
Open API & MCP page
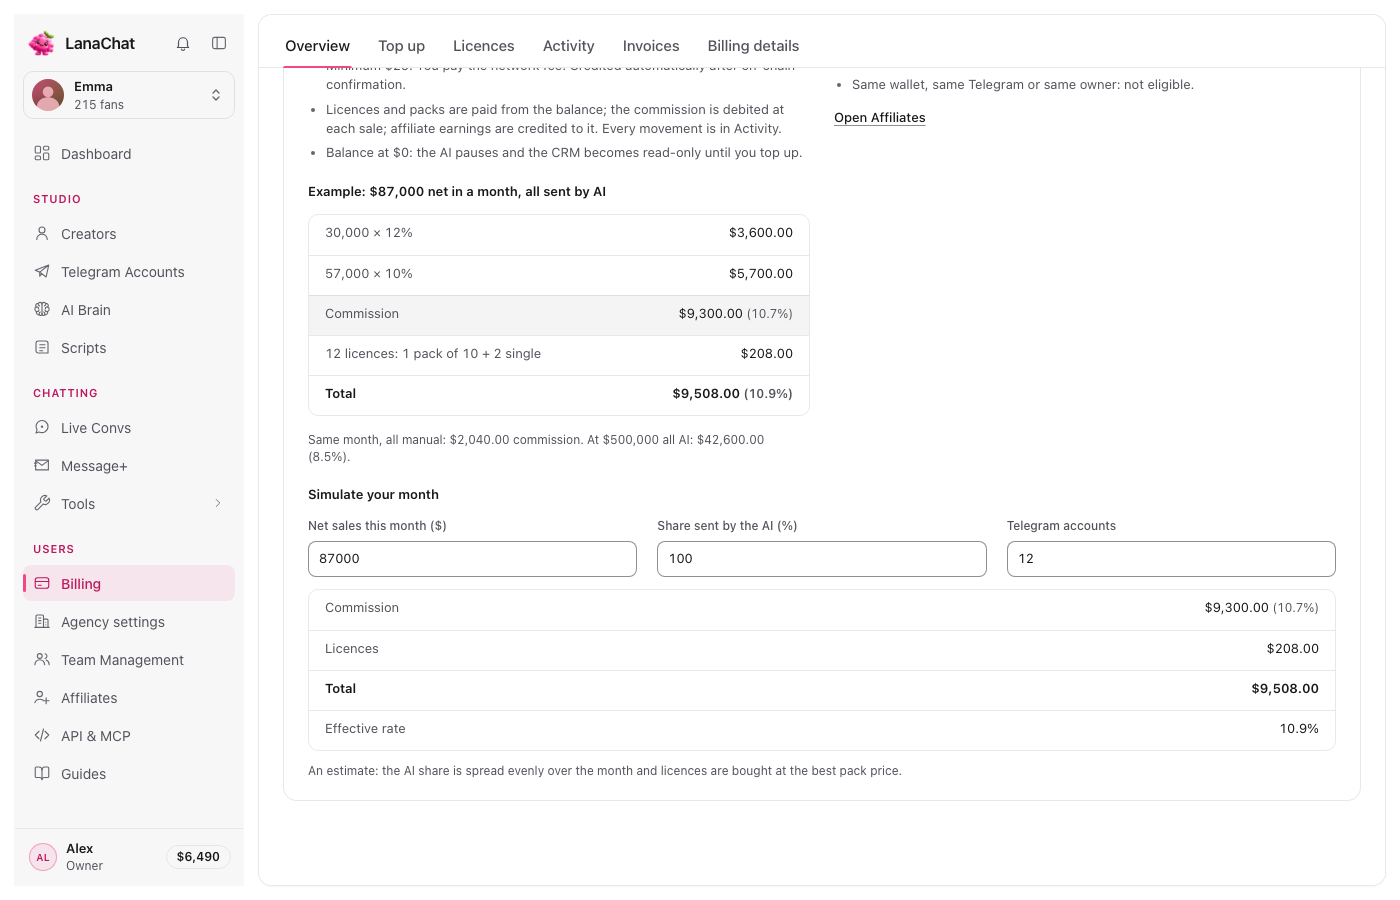pos(129,736)
